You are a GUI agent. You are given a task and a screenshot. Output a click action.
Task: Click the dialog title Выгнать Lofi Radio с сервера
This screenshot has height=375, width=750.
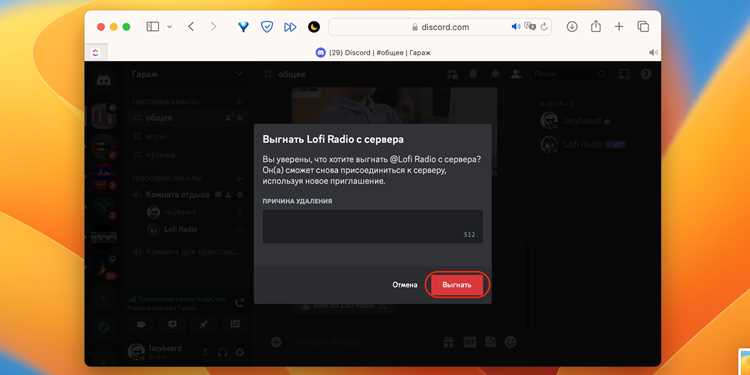[x=333, y=139]
